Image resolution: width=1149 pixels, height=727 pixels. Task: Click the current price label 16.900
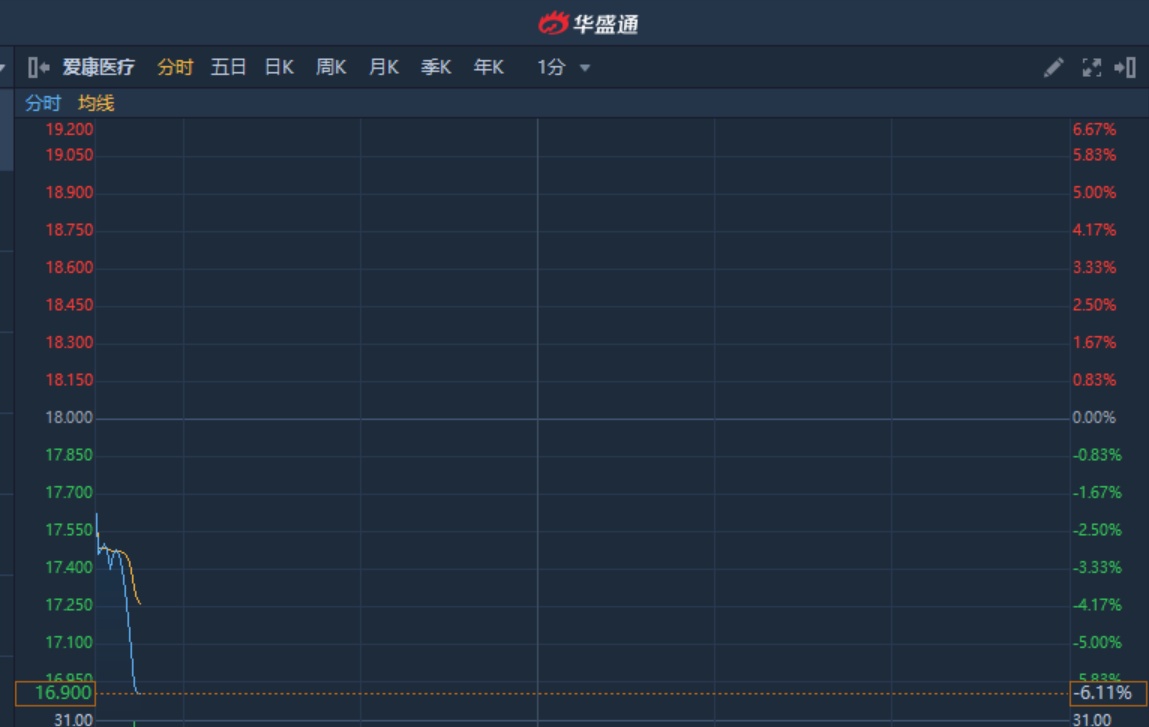coord(56,693)
